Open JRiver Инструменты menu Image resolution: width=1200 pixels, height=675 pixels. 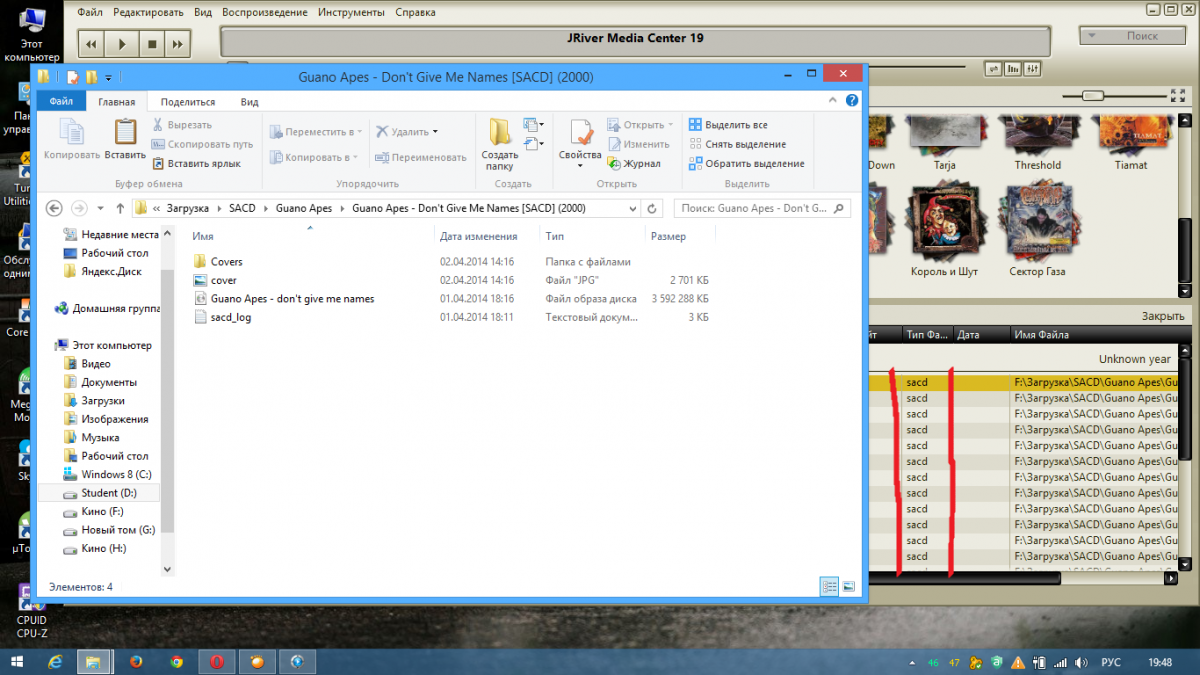coord(351,11)
